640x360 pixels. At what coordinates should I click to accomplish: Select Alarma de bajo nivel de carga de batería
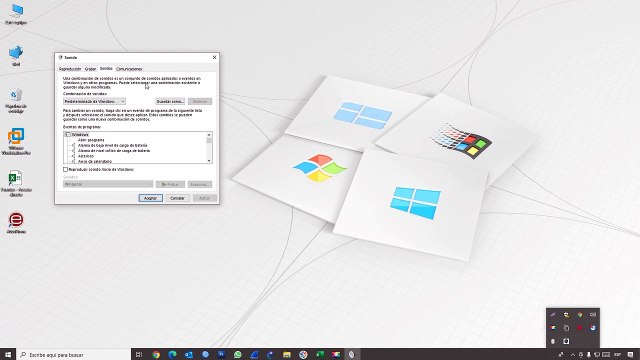click(112, 145)
